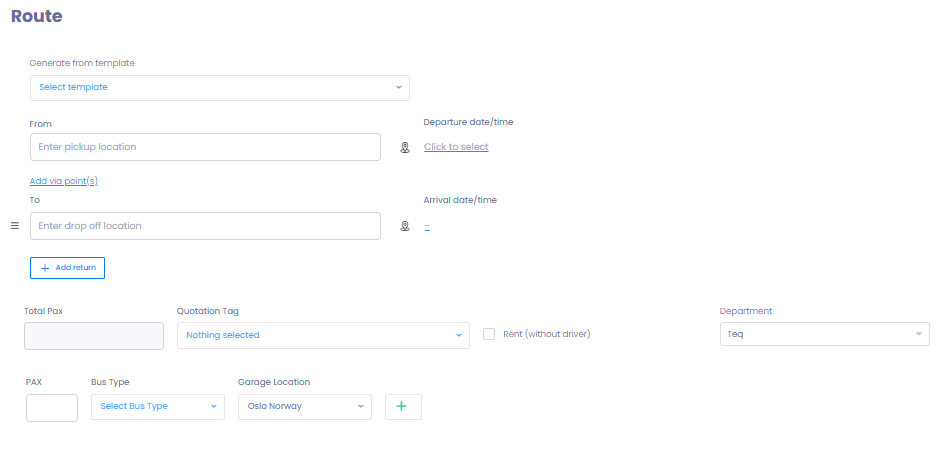Enable the Rent (without driver) checkbox
The image size is (943, 456).
(489, 334)
